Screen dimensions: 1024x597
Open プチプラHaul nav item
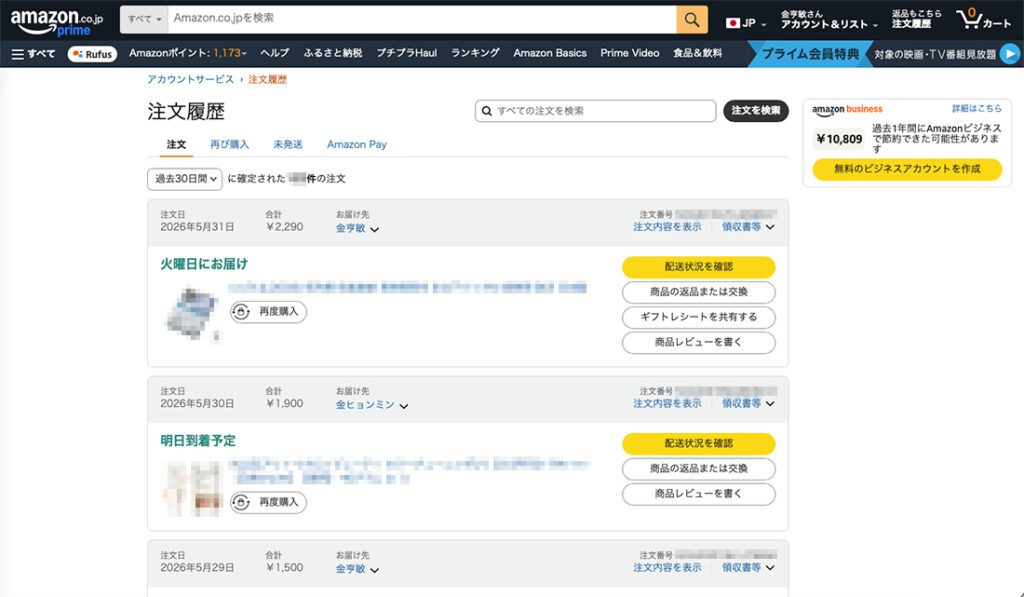click(406, 53)
